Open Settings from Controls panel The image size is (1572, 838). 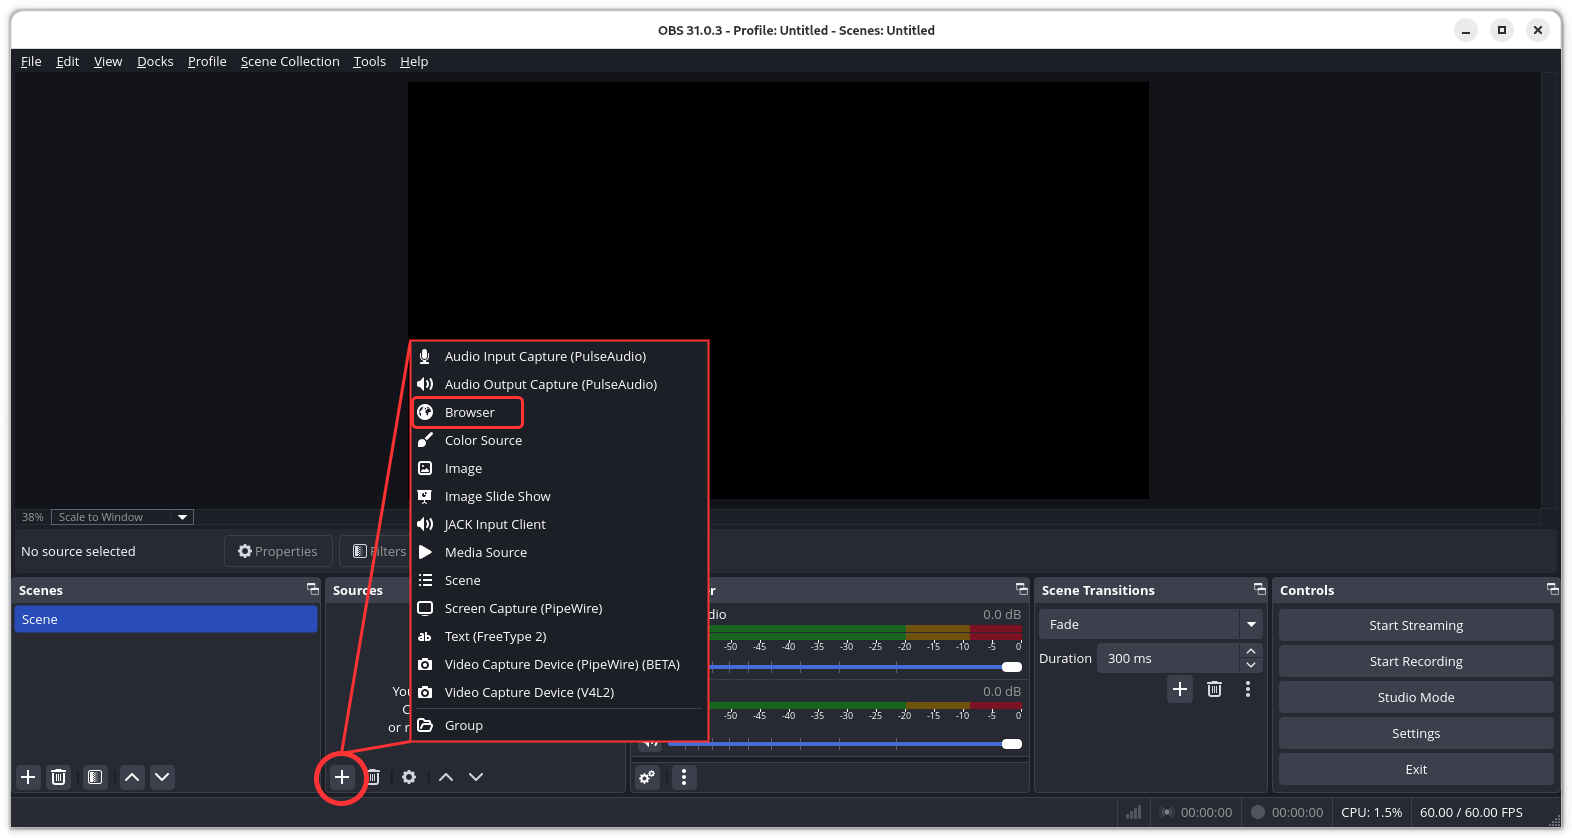coord(1416,733)
